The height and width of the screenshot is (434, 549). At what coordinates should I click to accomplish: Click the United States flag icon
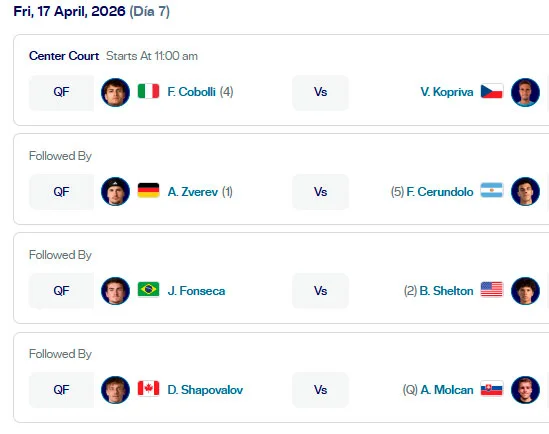pos(492,289)
